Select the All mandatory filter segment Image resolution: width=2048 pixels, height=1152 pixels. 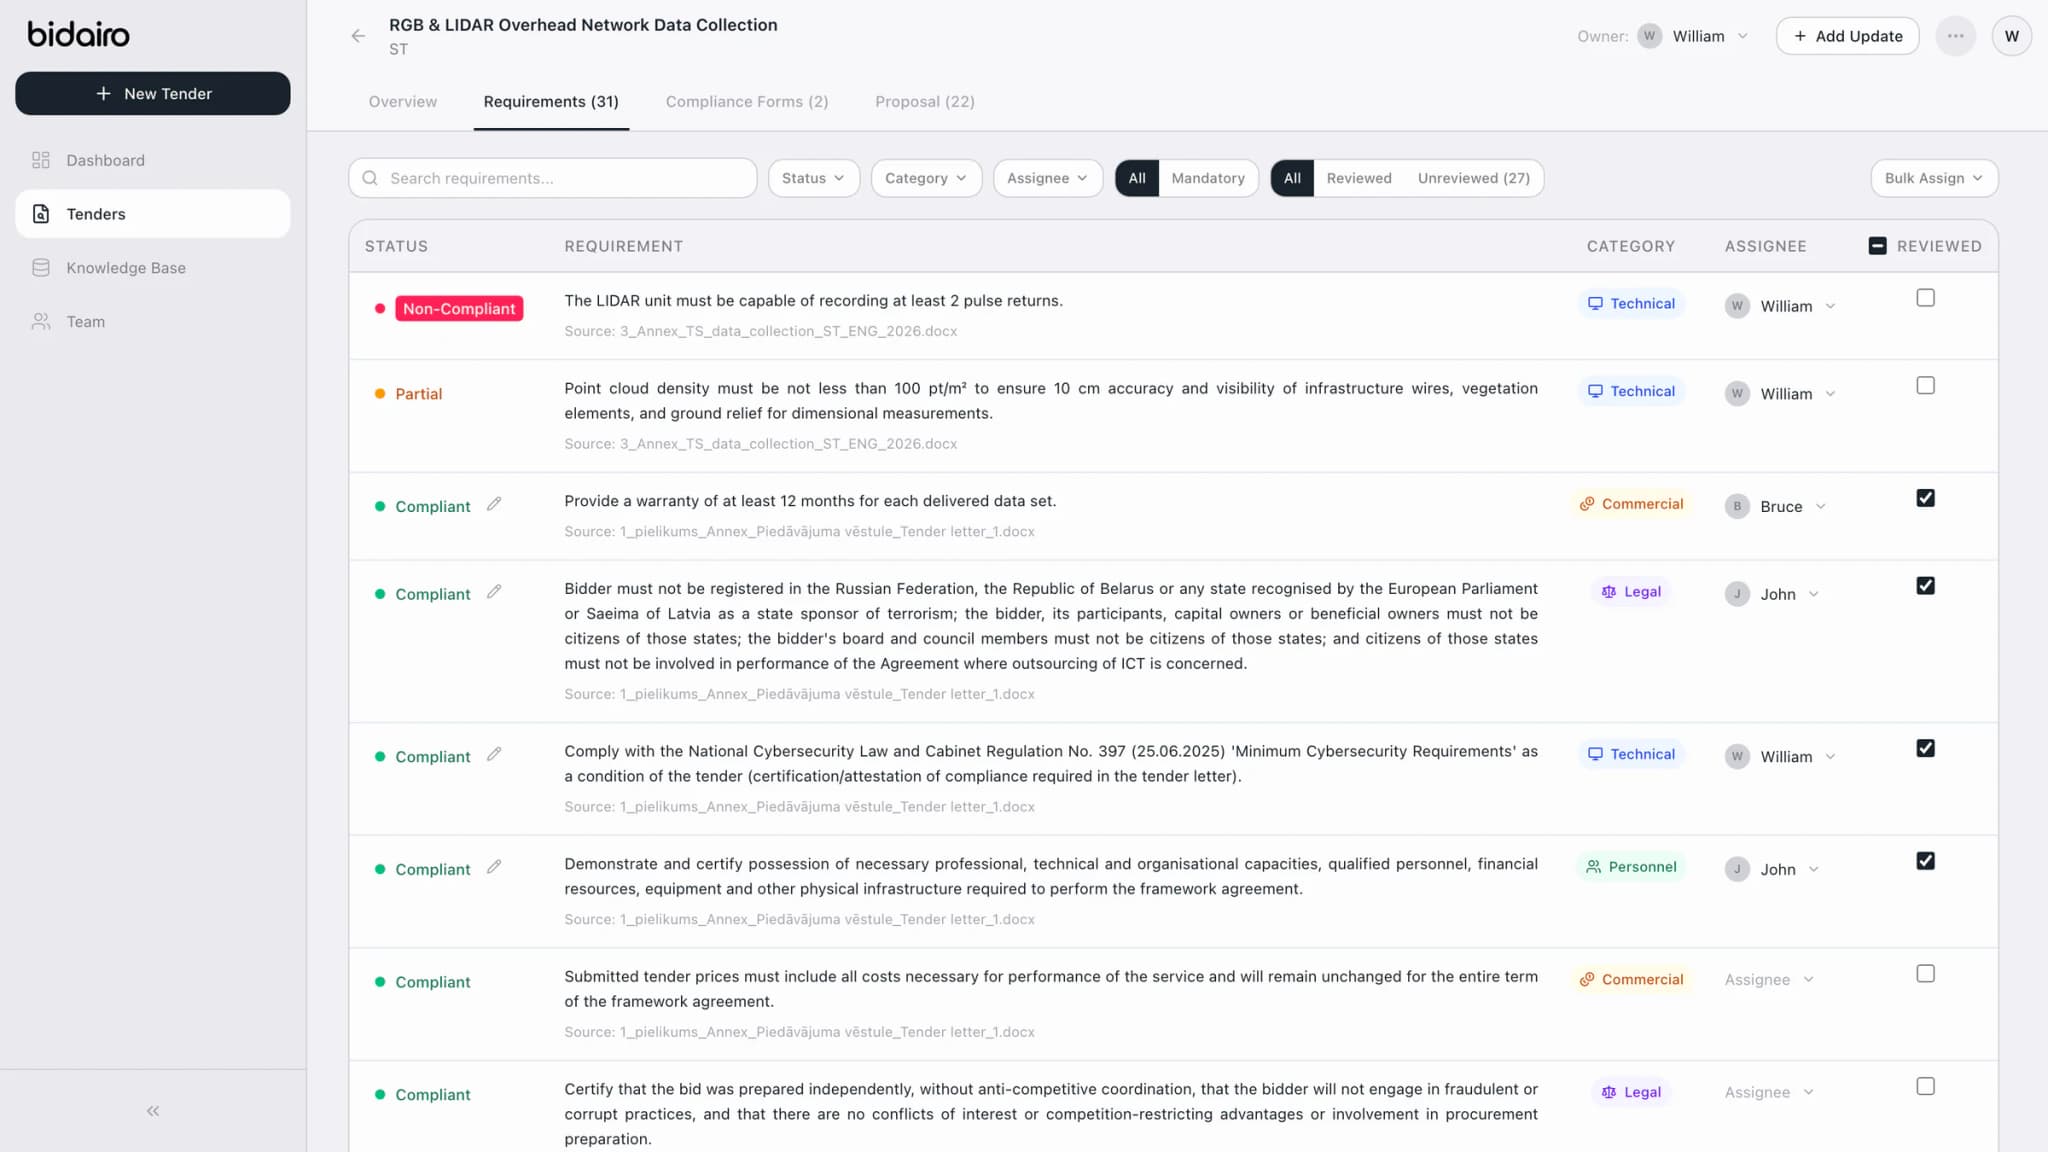click(x=1137, y=178)
